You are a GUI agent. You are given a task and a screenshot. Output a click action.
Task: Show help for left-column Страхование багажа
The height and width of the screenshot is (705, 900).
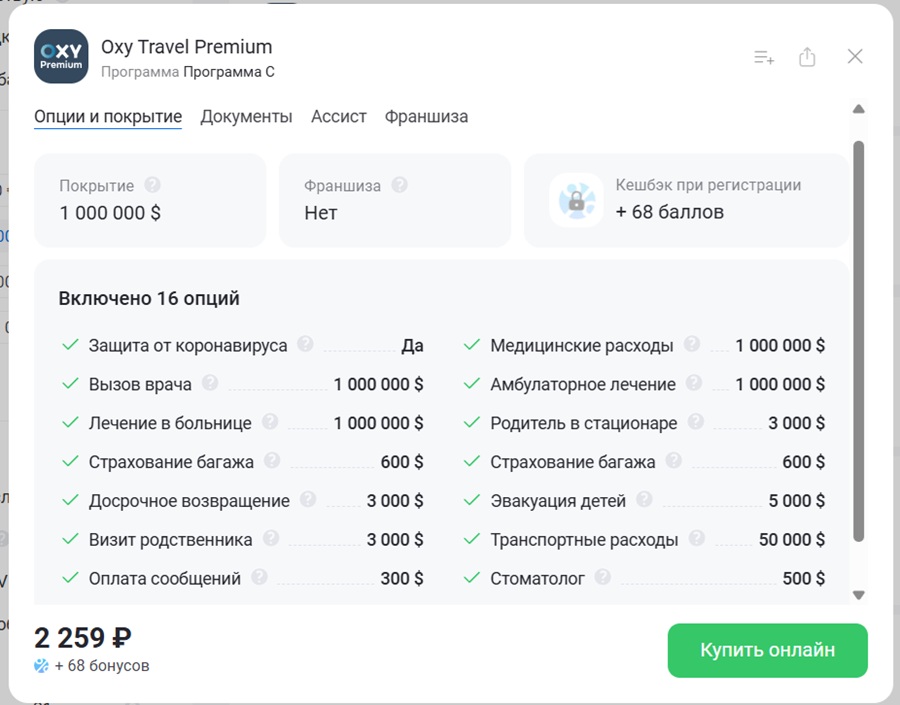click(x=271, y=460)
